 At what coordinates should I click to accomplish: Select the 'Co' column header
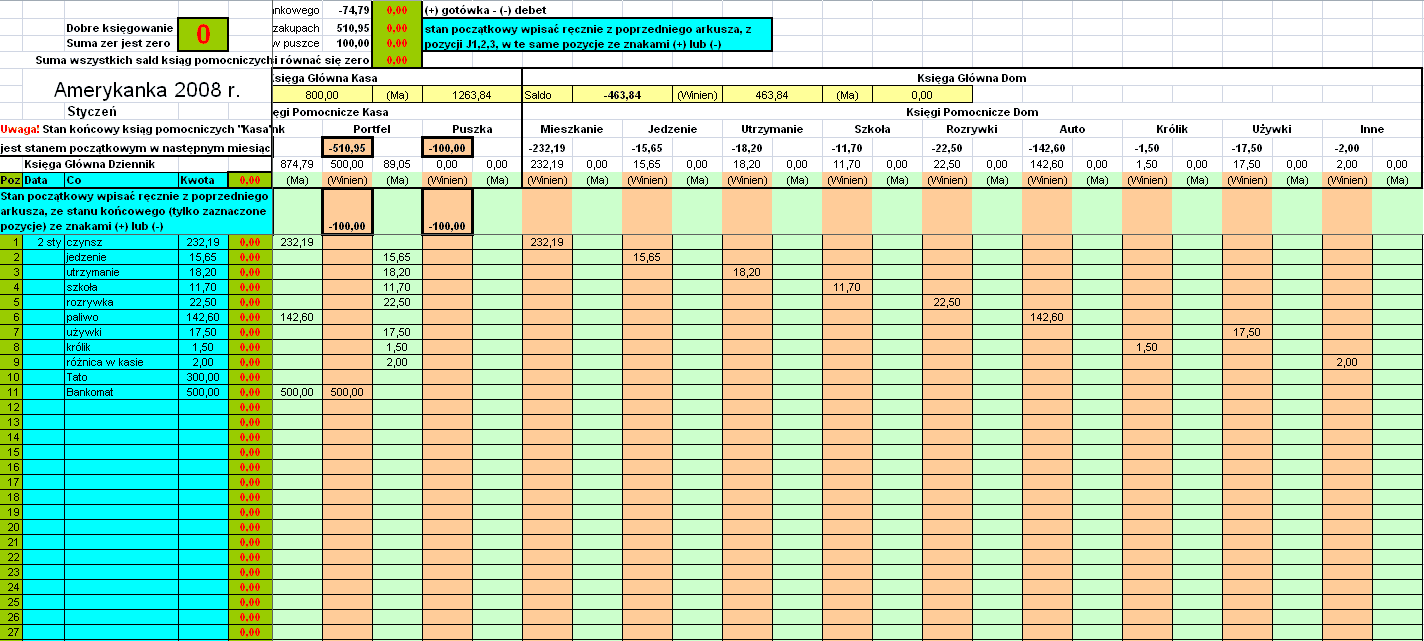(x=122, y=180)
